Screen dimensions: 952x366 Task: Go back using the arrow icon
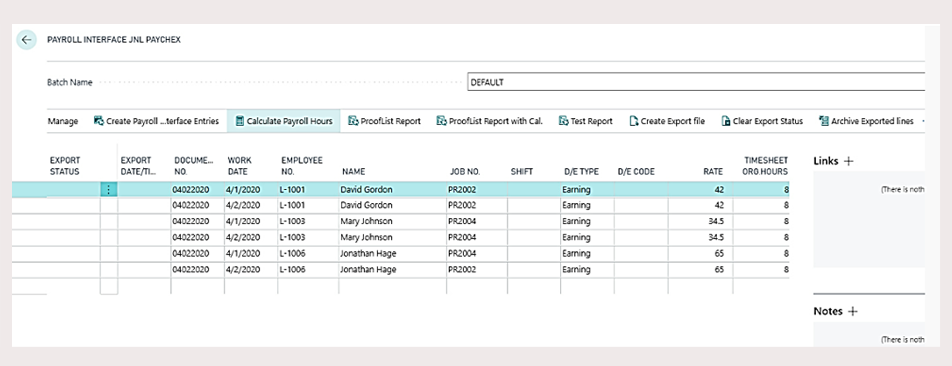point(26,40)
